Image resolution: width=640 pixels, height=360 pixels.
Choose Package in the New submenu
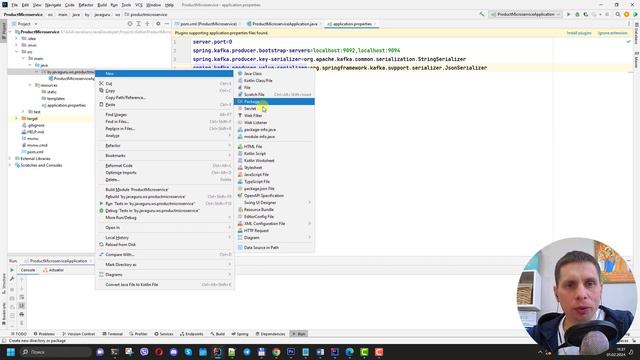coord(274,101)
